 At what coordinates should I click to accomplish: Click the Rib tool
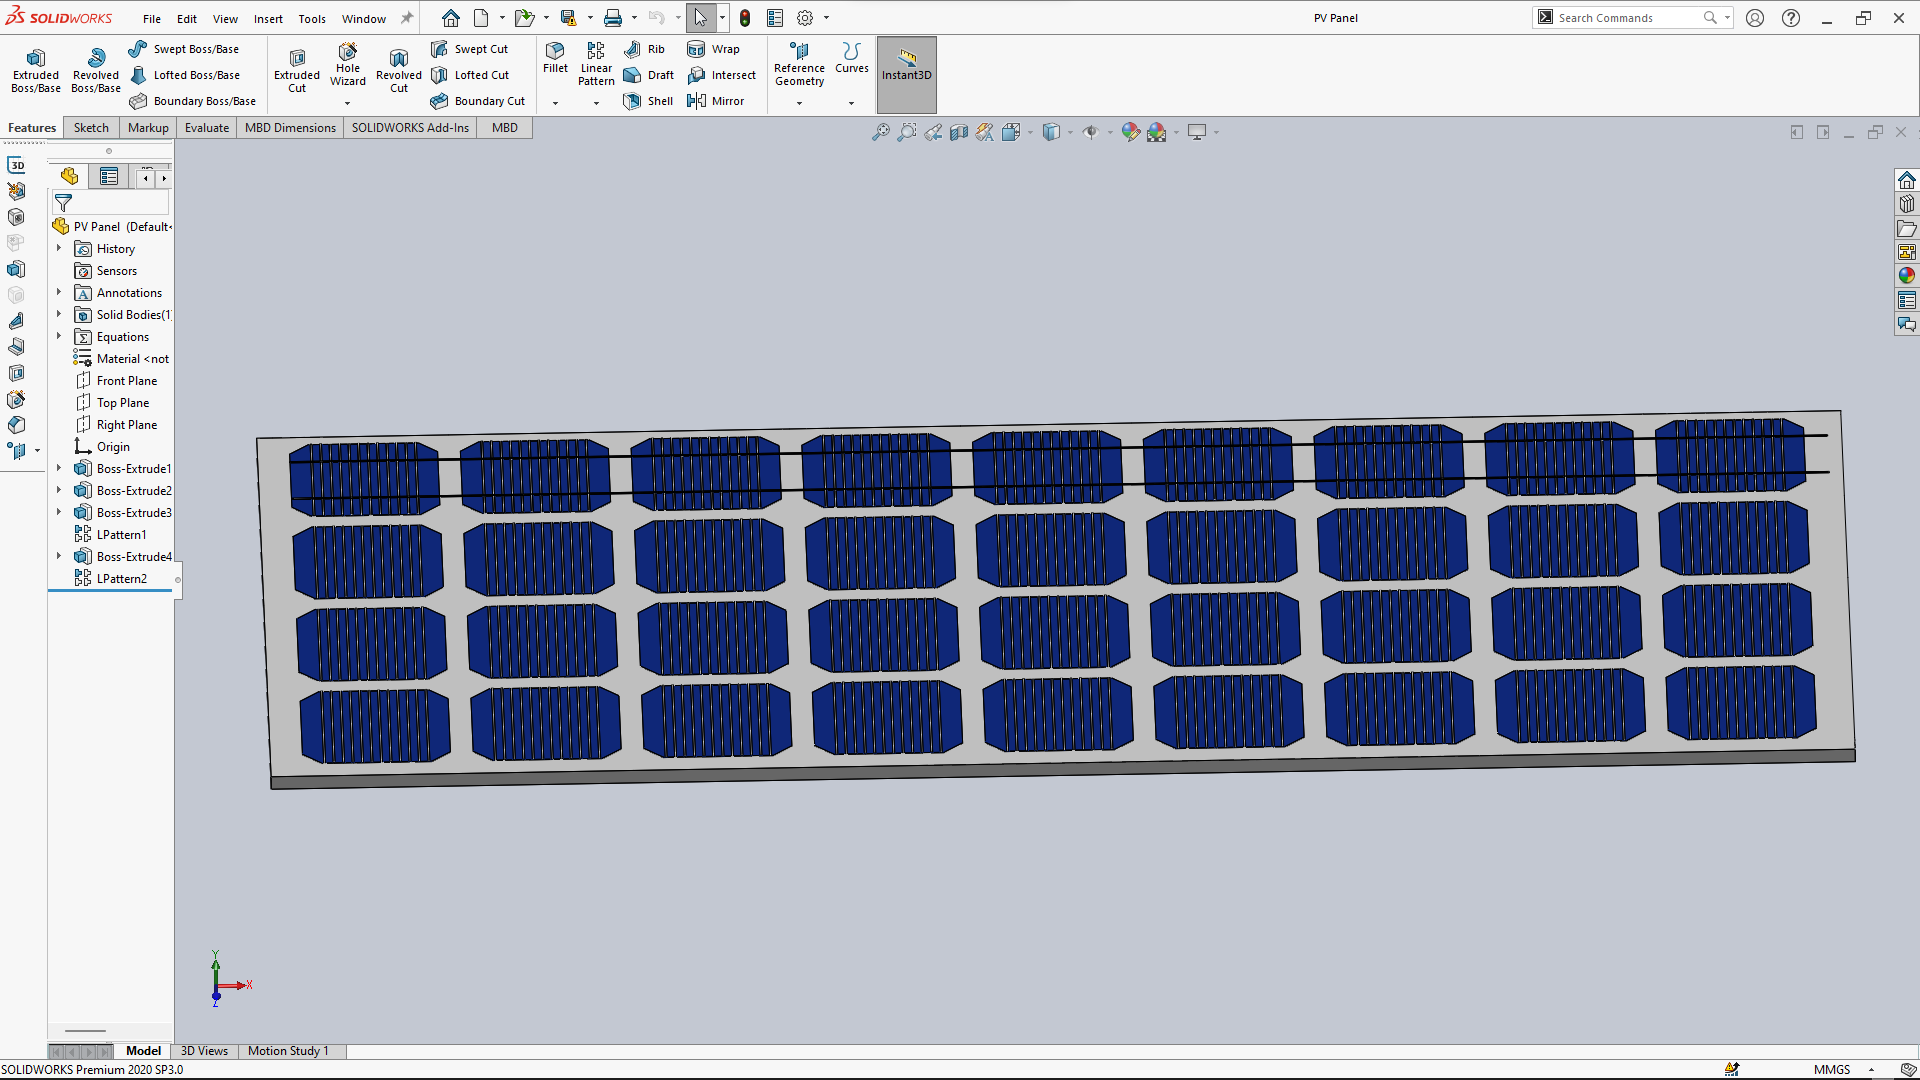tap(644, 49)
